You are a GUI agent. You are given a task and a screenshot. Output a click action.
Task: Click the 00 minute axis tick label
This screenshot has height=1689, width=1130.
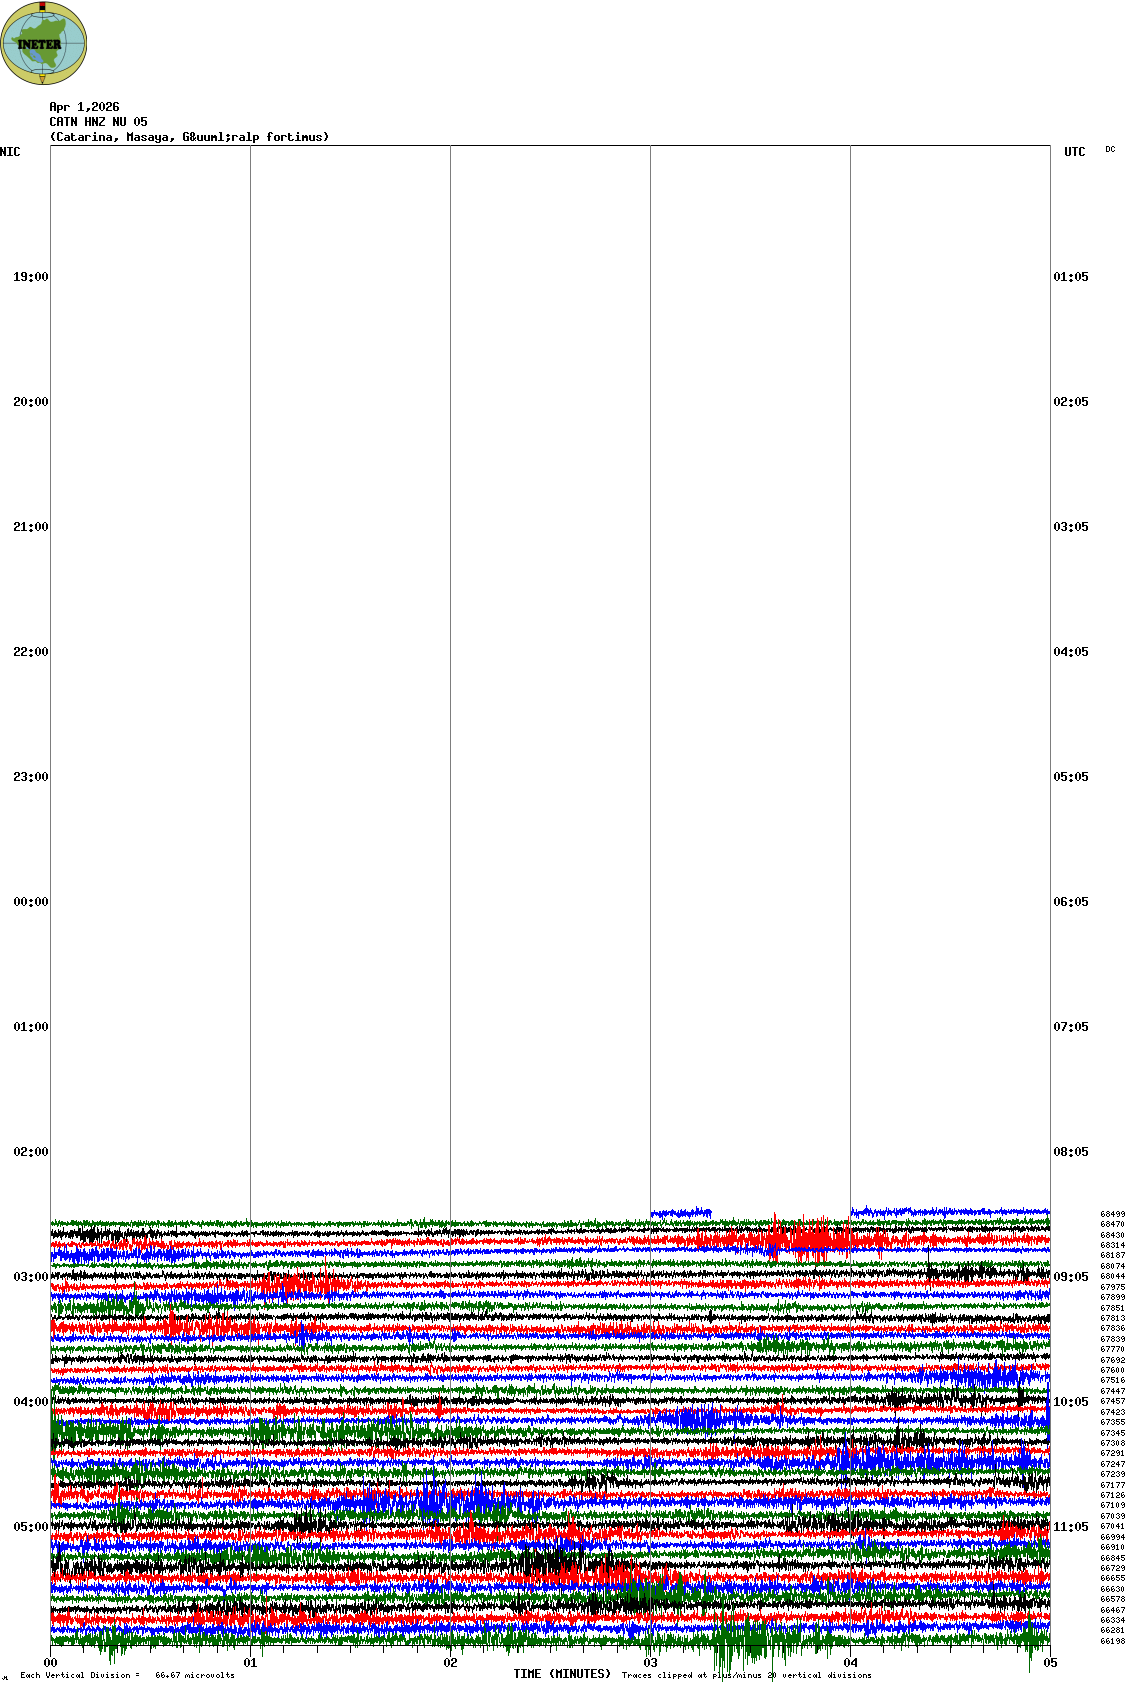[x=50, y=1663]
